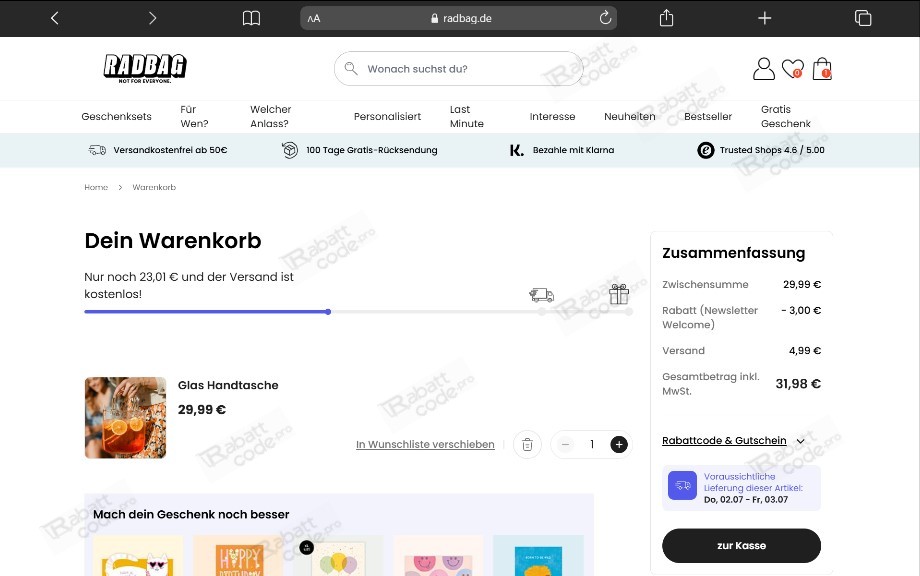Proceed with the zur Kasse button
The image size is (920, 576).
(741, 545)
